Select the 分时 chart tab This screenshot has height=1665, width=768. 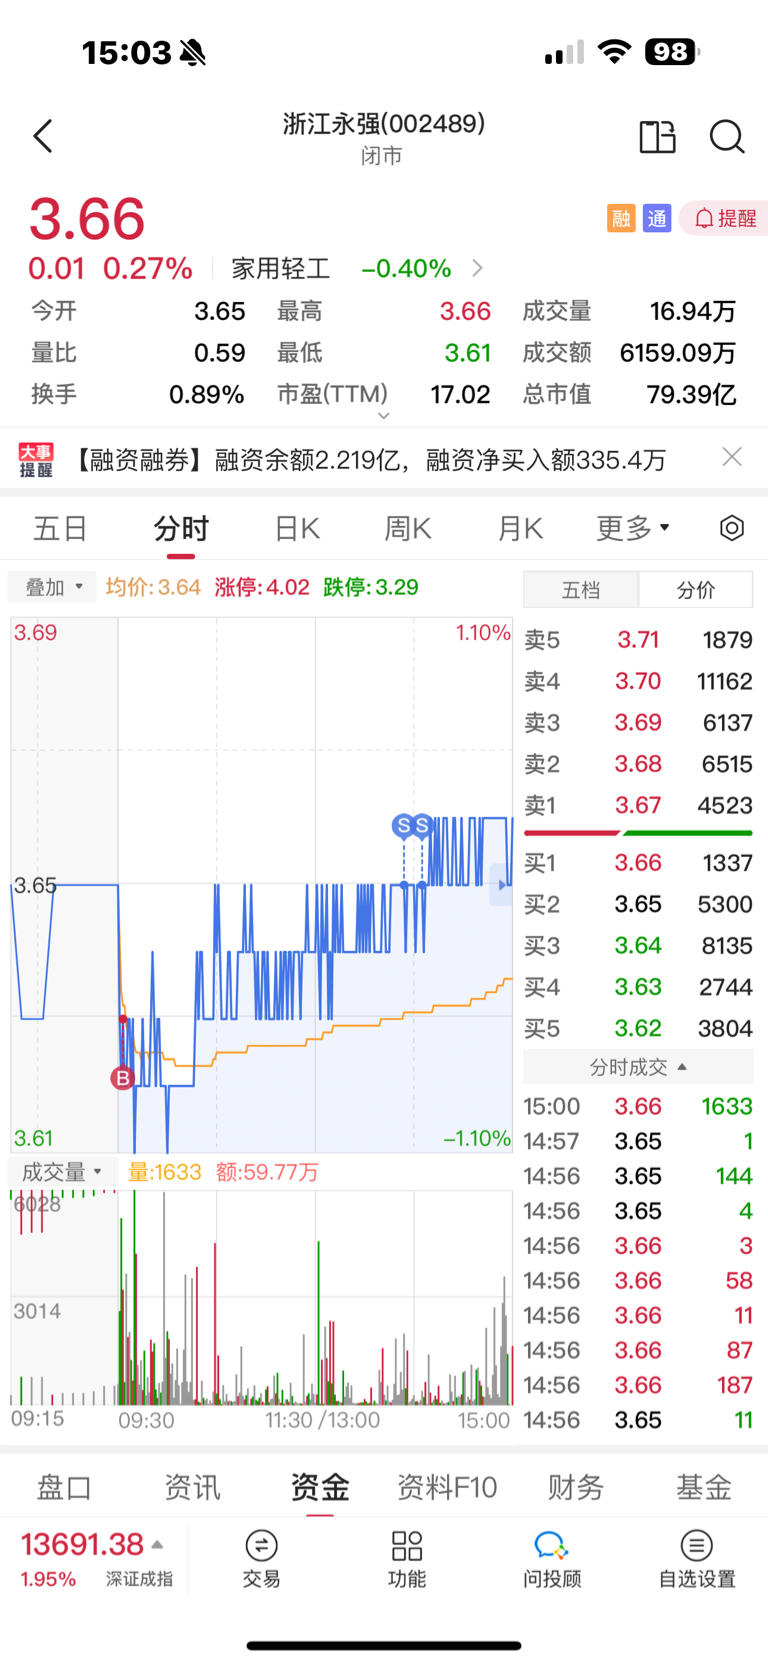[x=181, y=528]
